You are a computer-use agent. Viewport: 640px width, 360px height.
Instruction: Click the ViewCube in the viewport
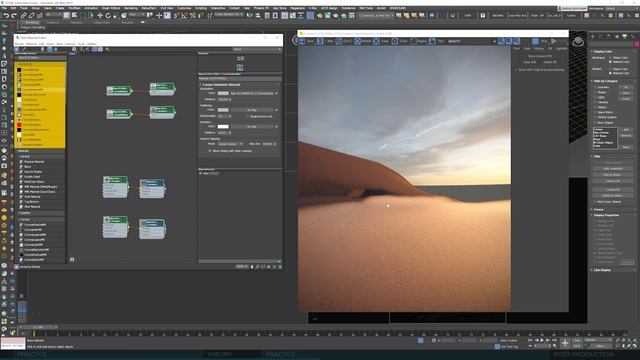(x=578, y=41)
